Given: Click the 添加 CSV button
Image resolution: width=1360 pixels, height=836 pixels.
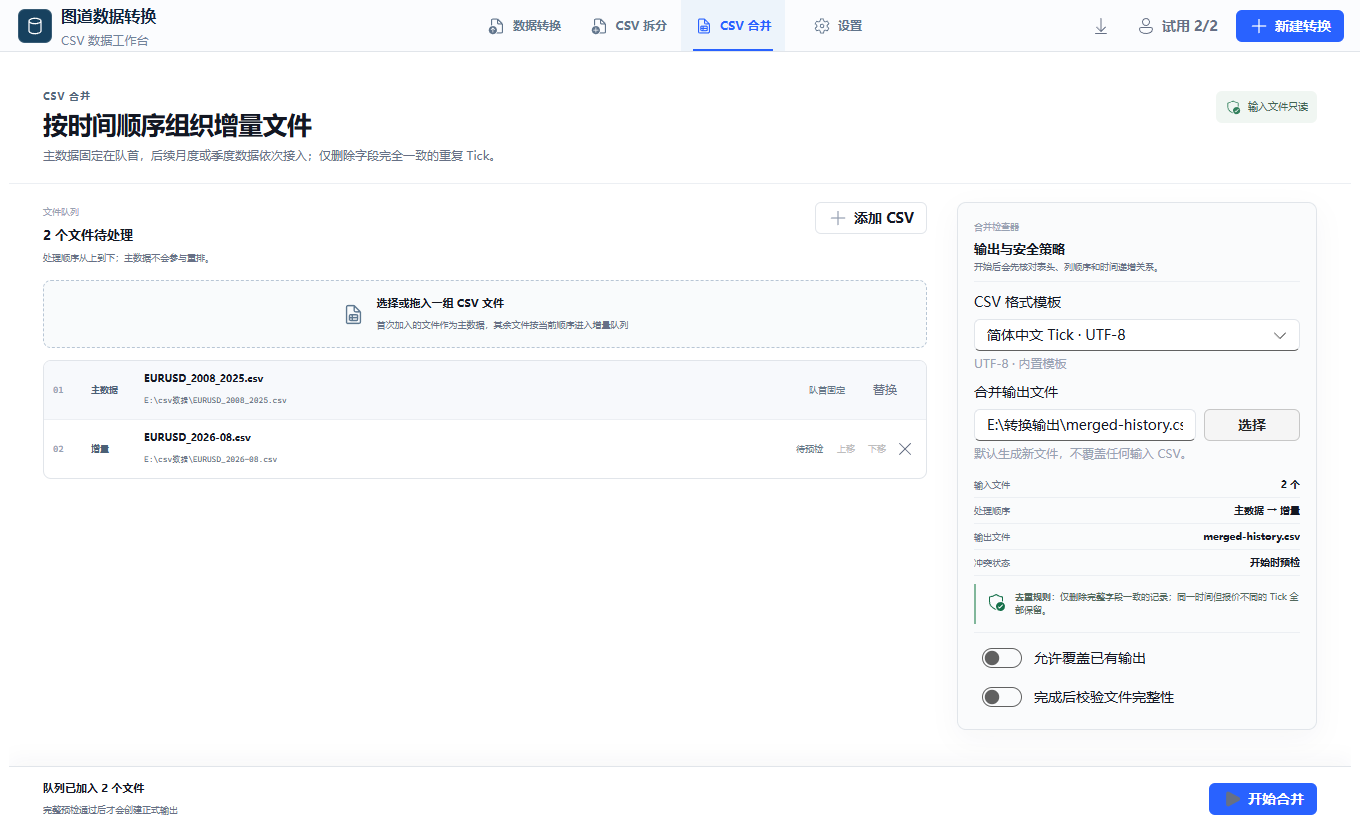Looking at the screenshot, I should (871, 218).
